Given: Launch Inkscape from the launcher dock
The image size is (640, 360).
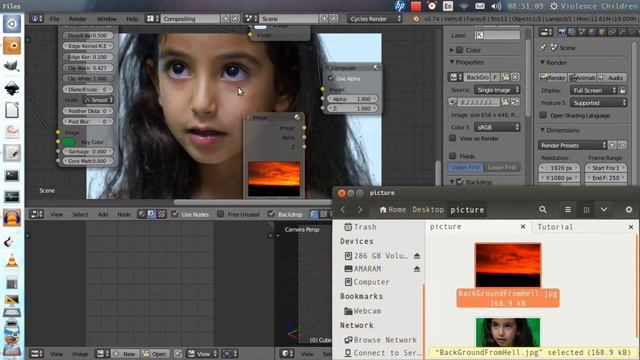Looking at the screenshot, I should coord(12,88).
